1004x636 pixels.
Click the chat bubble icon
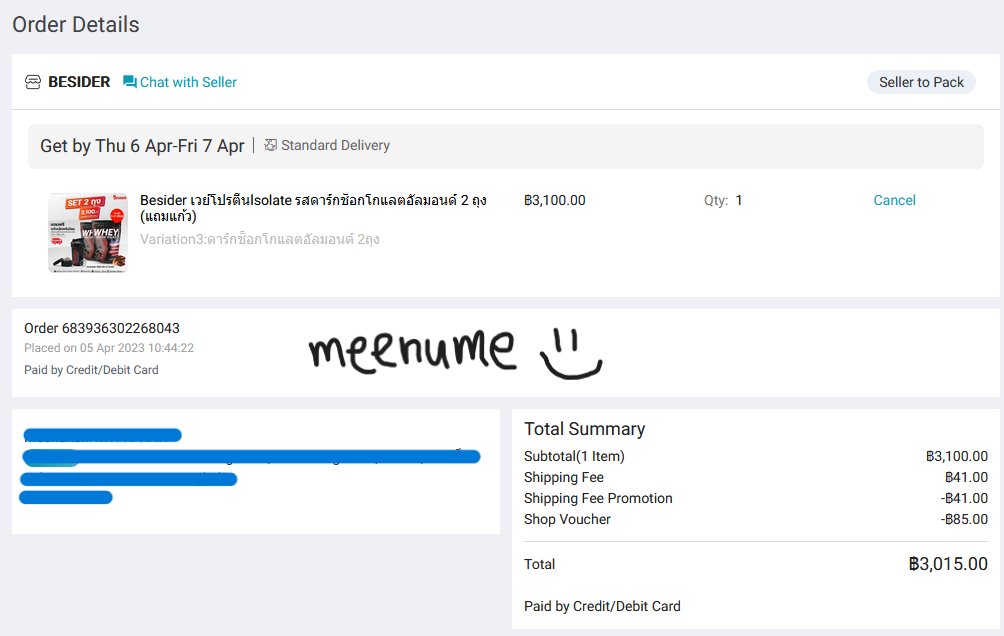pyautogui.click(x=129, y=82)
